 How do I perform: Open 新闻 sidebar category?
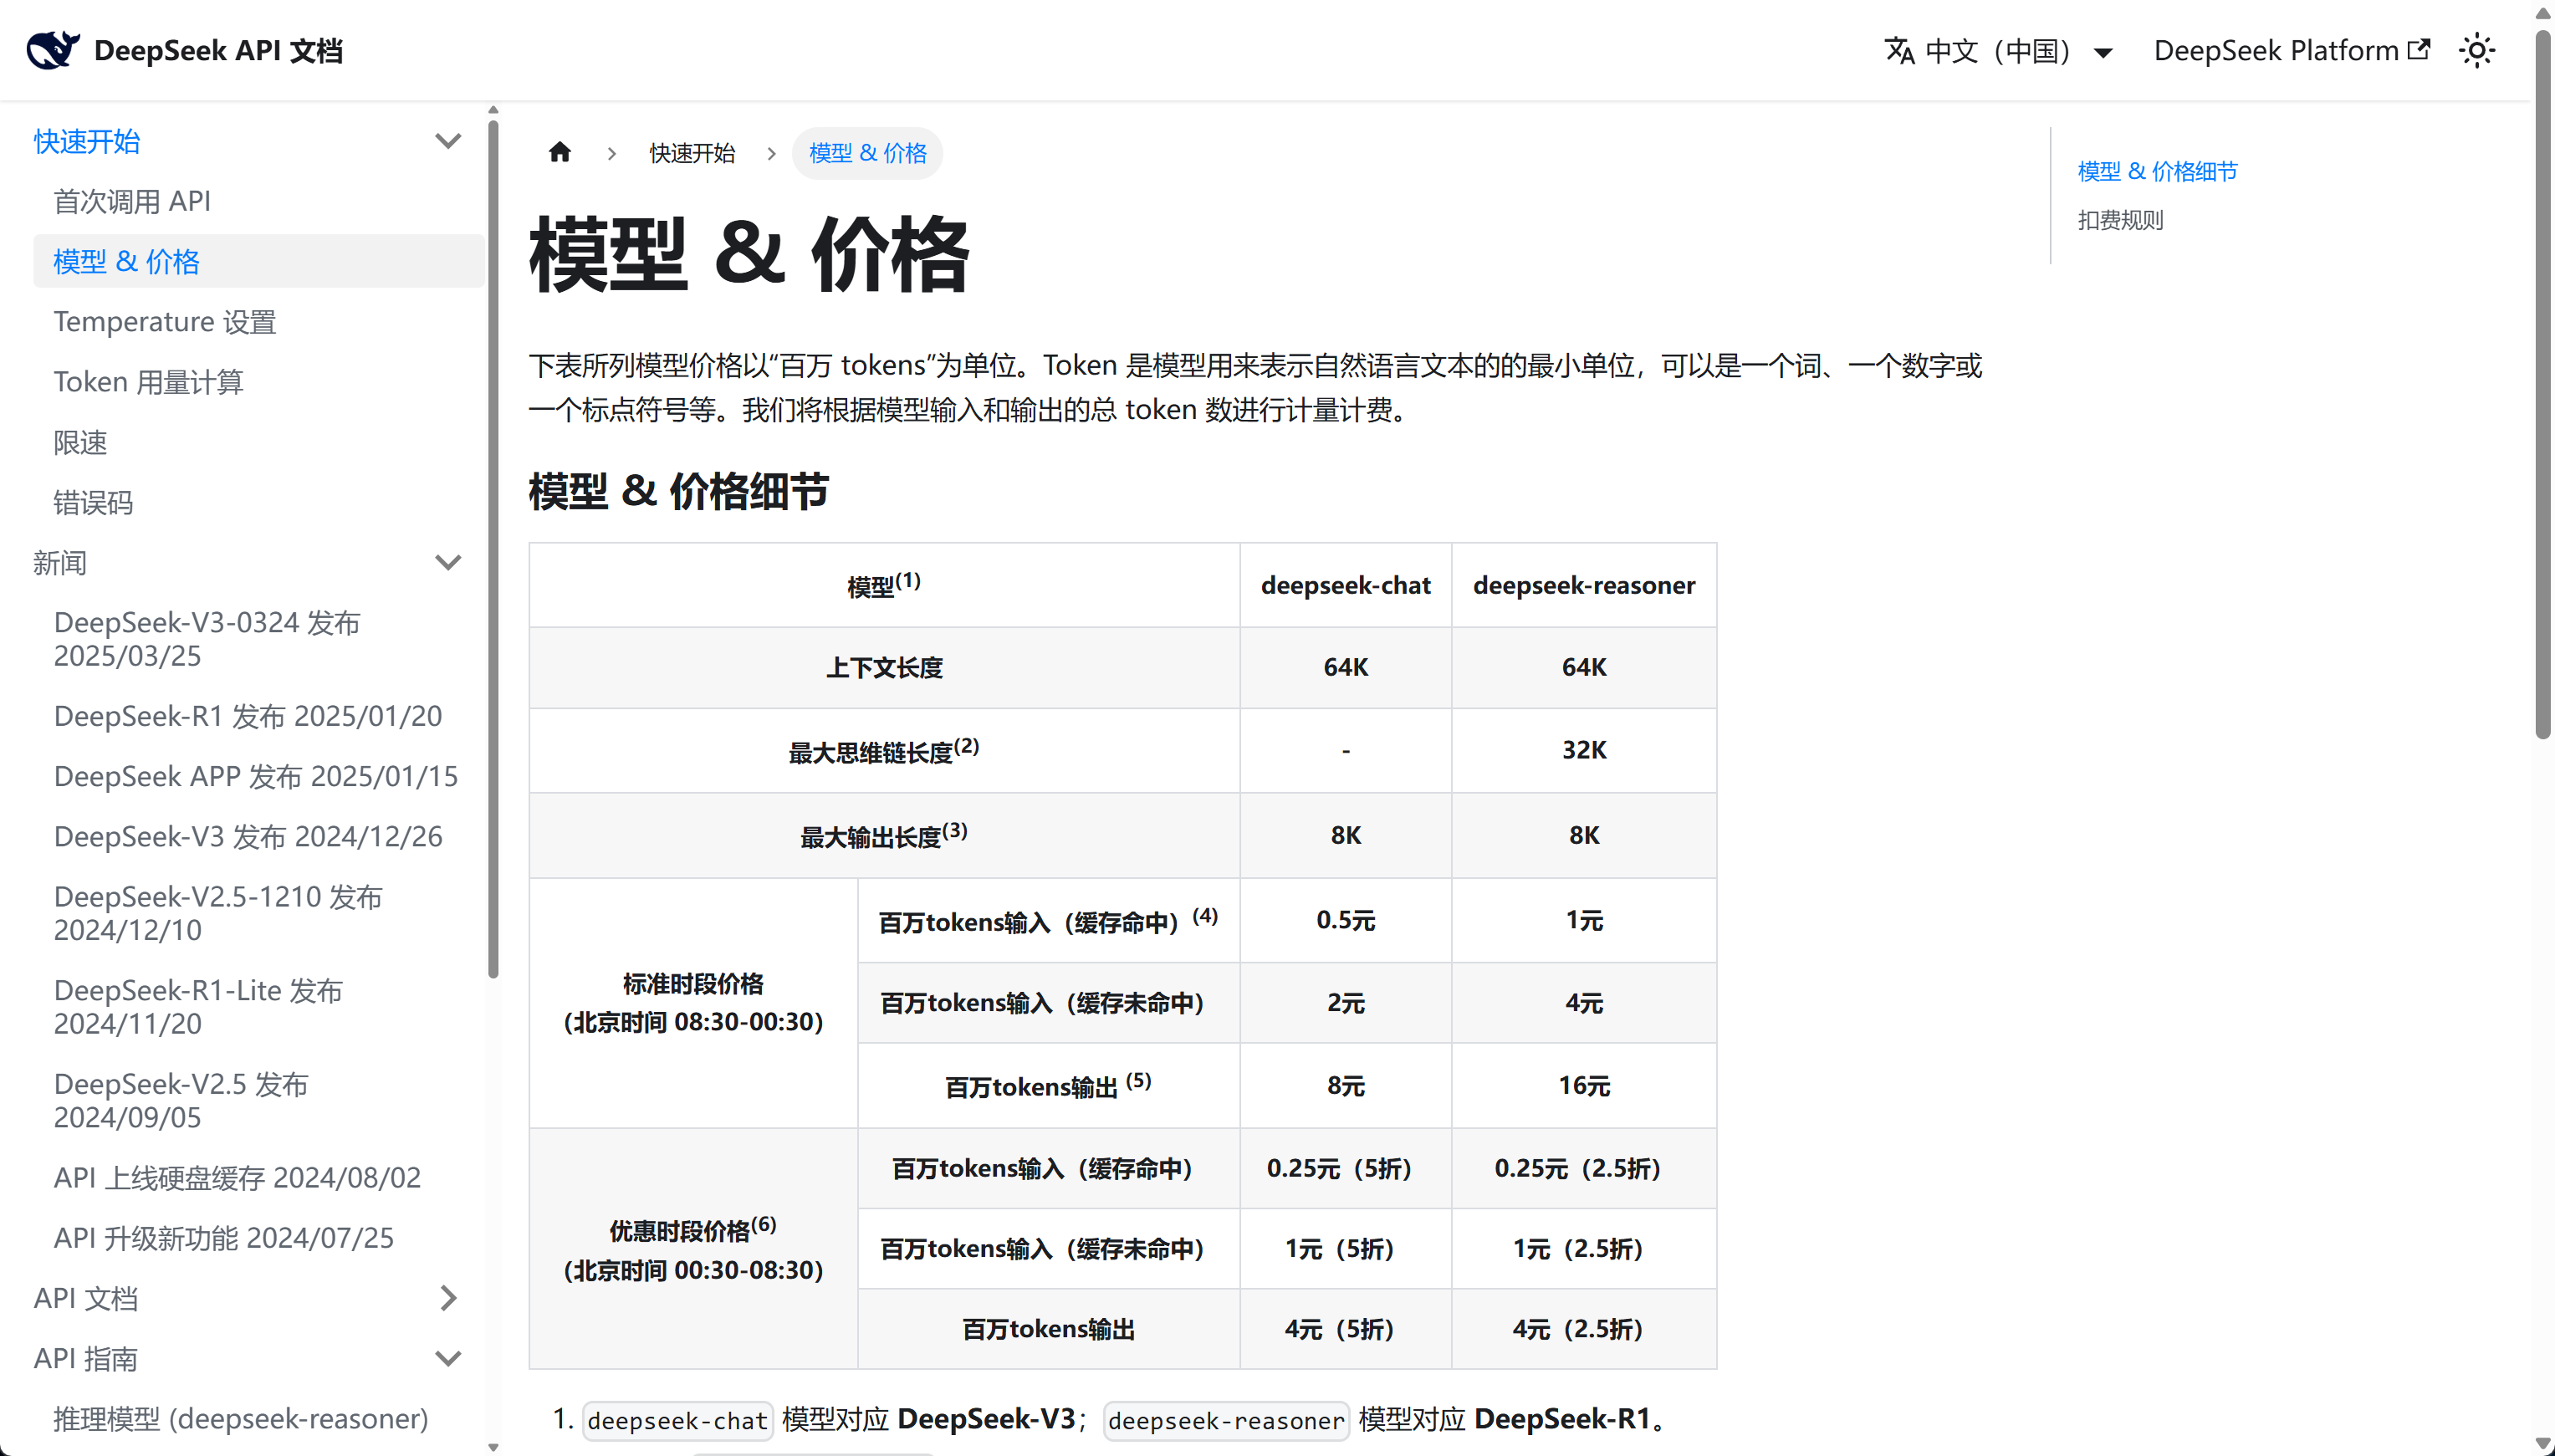click(60, 563)
